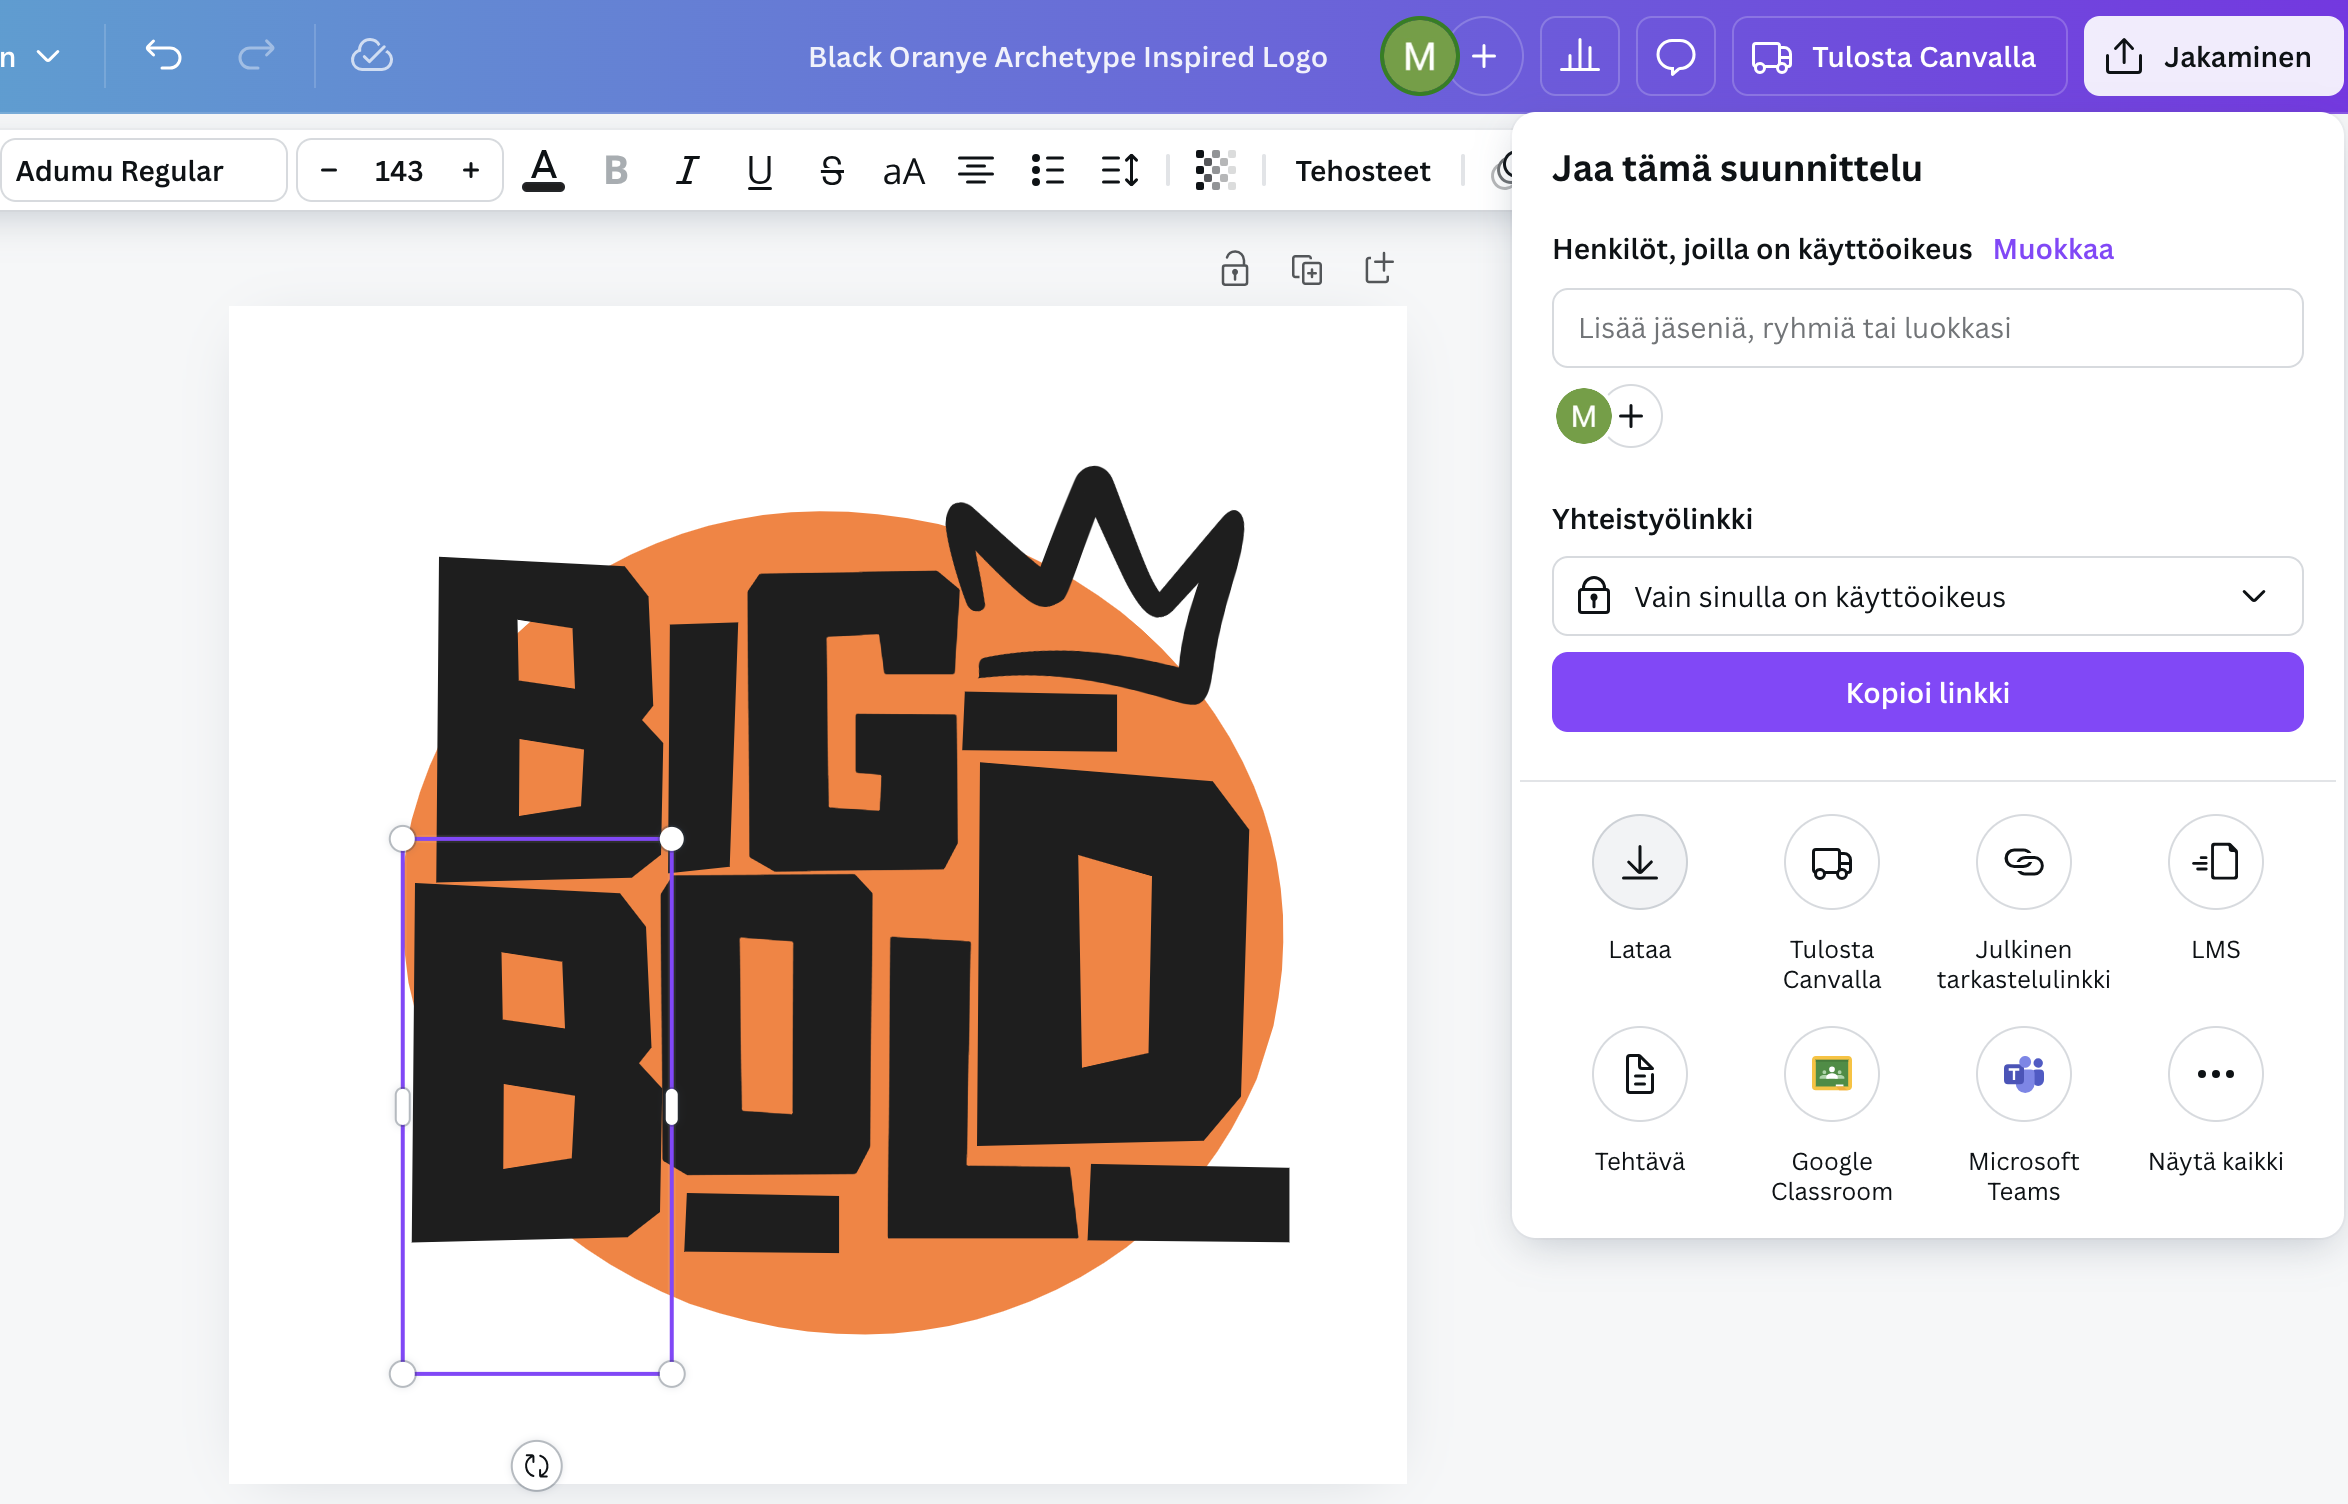Click the undo arrow icon

tap(163, 55)
